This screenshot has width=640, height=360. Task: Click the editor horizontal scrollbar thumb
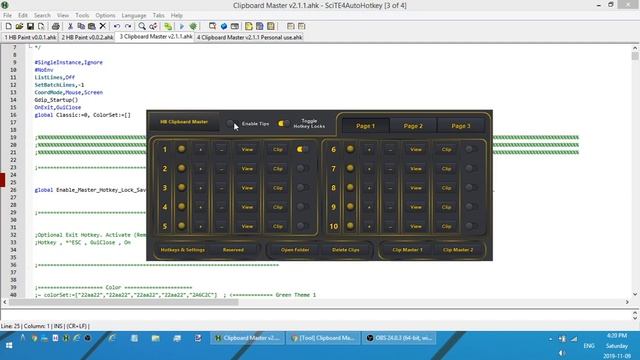tap(123, 302)
